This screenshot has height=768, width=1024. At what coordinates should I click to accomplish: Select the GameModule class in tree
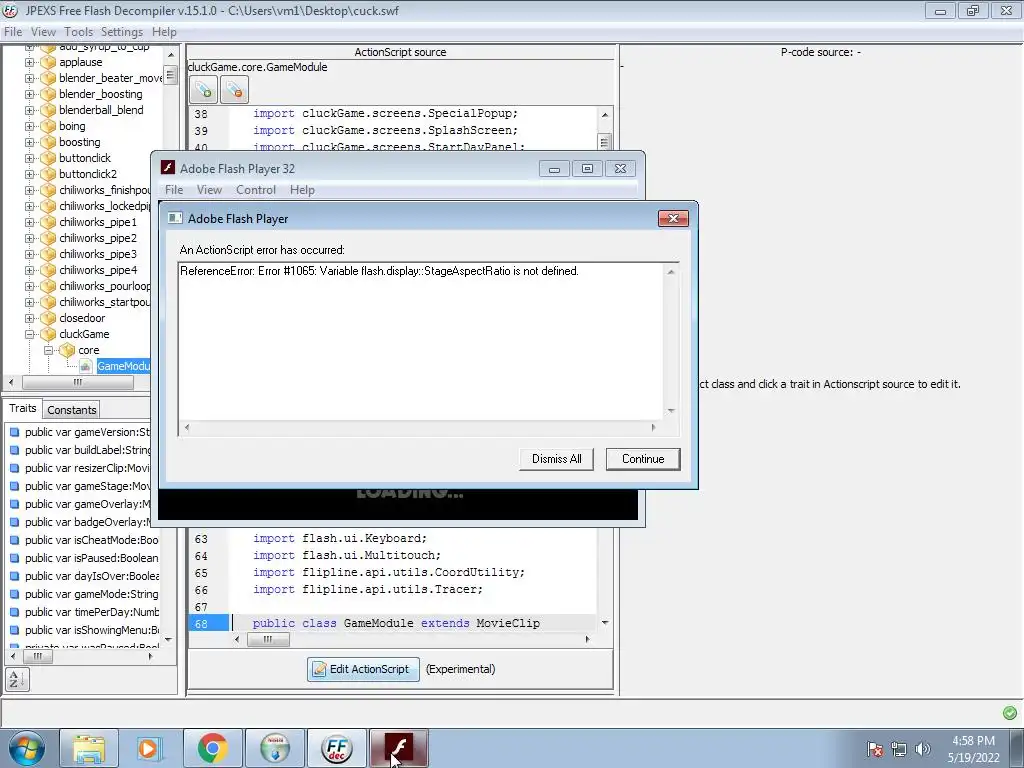click(x=123, y=366)
